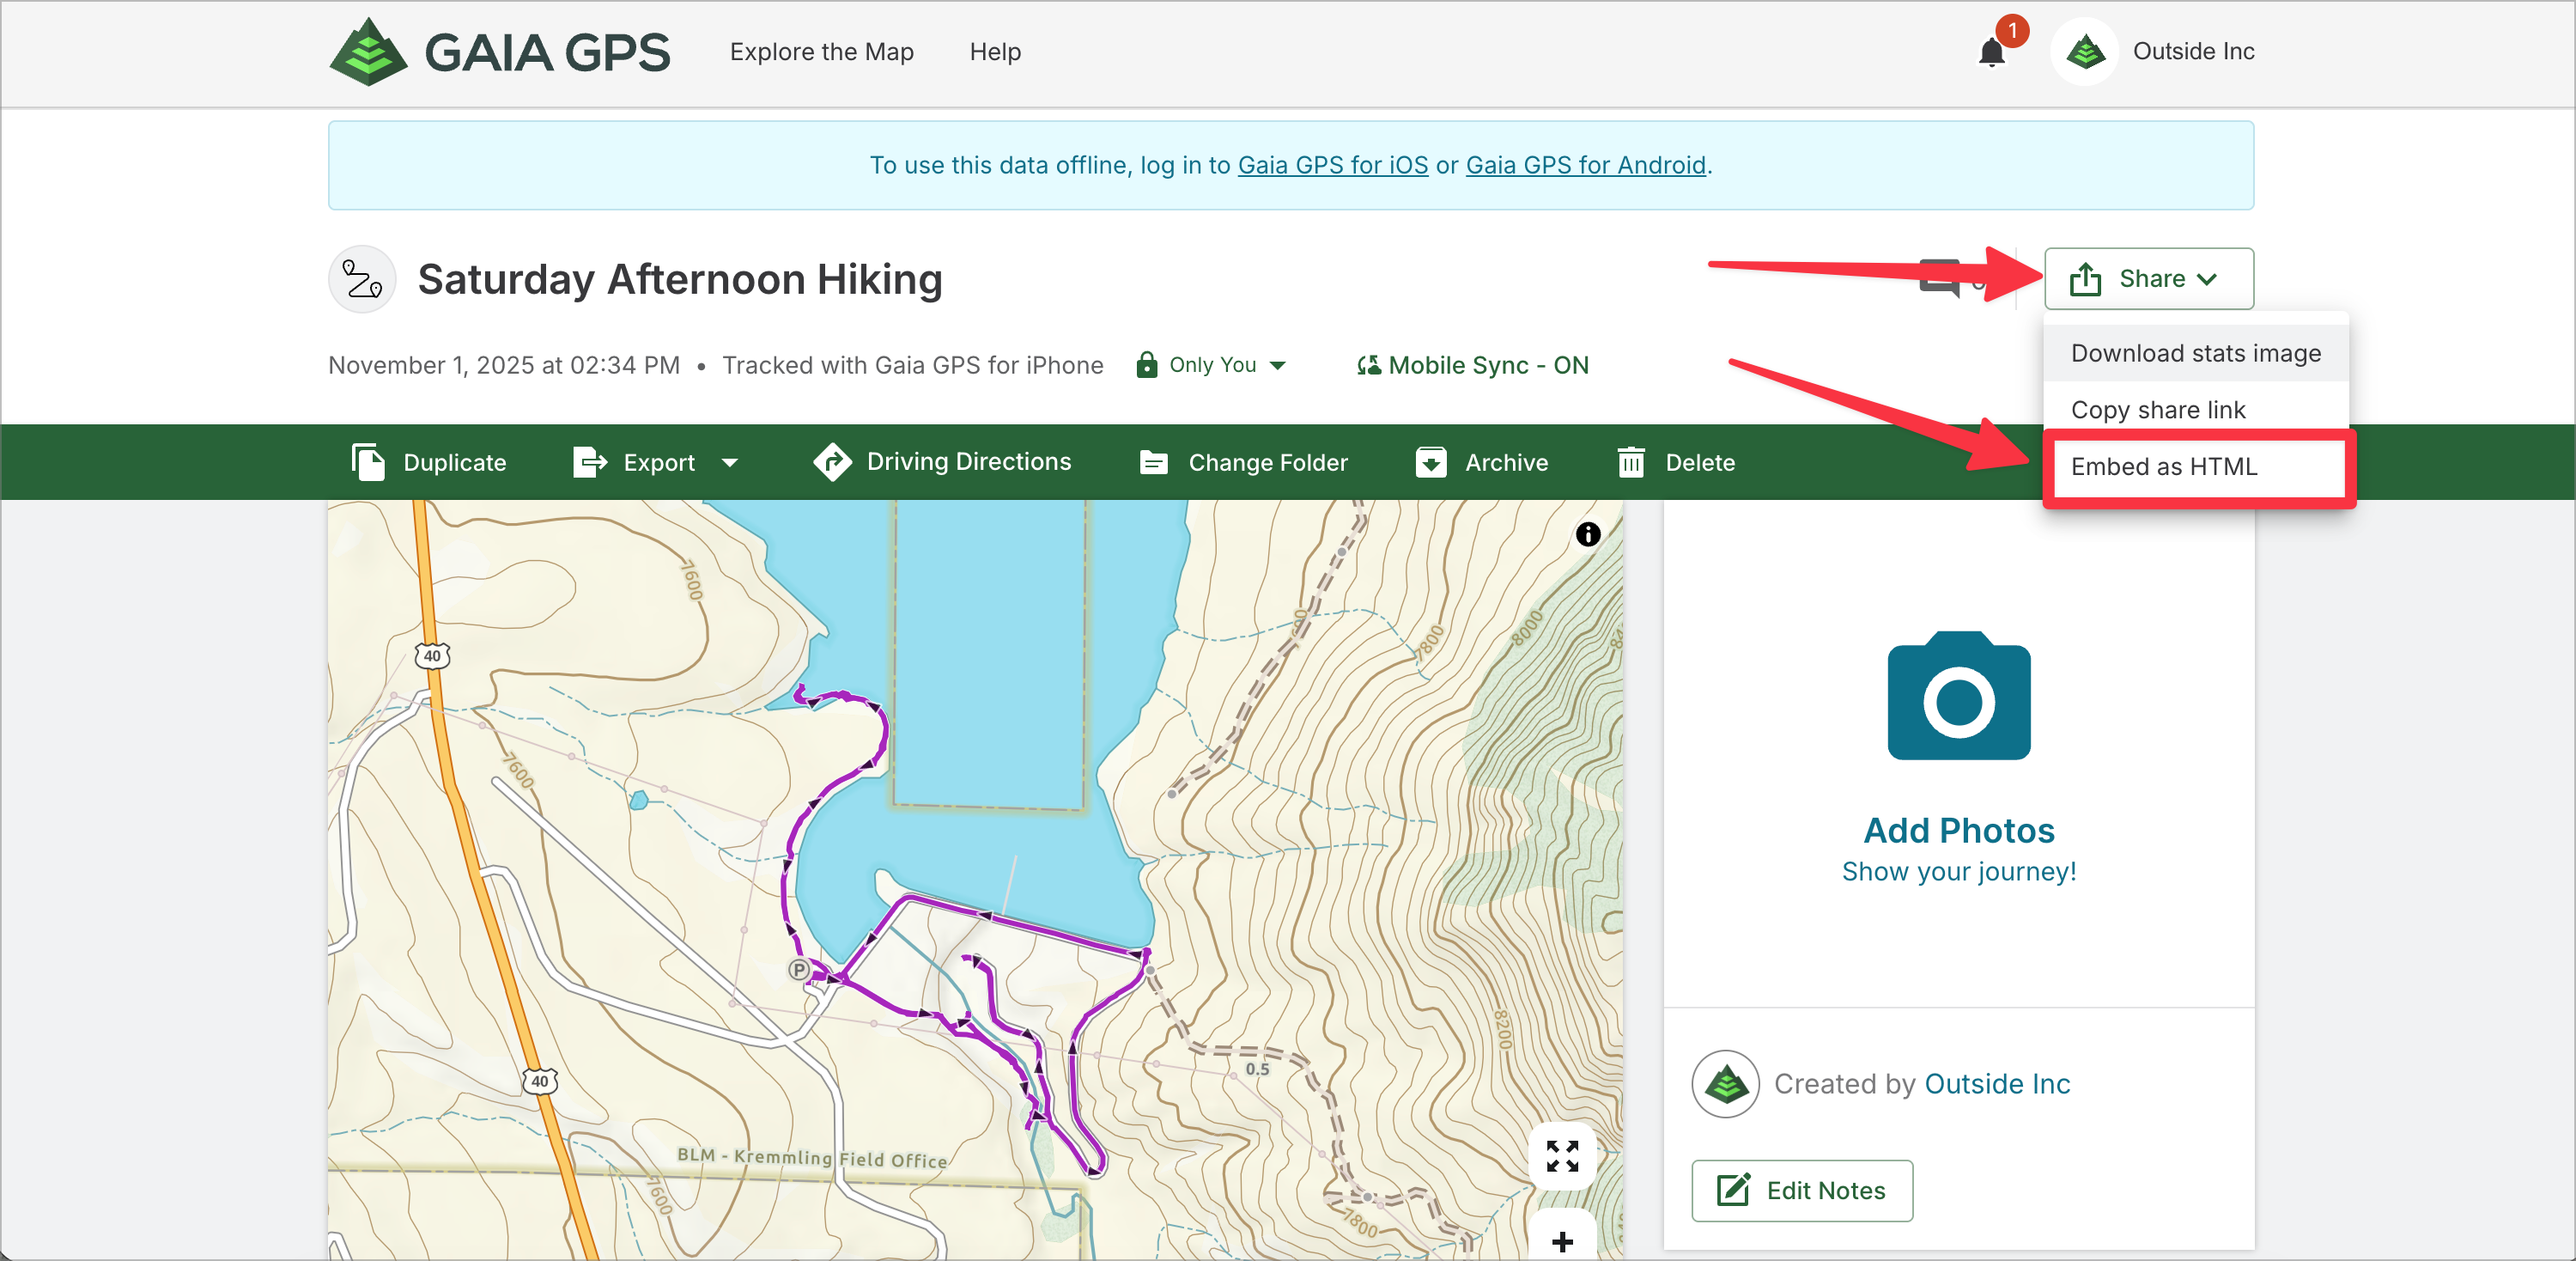Choose Copy share link option
This screenshot has width=2576, height=1261.
[2157, 410]
